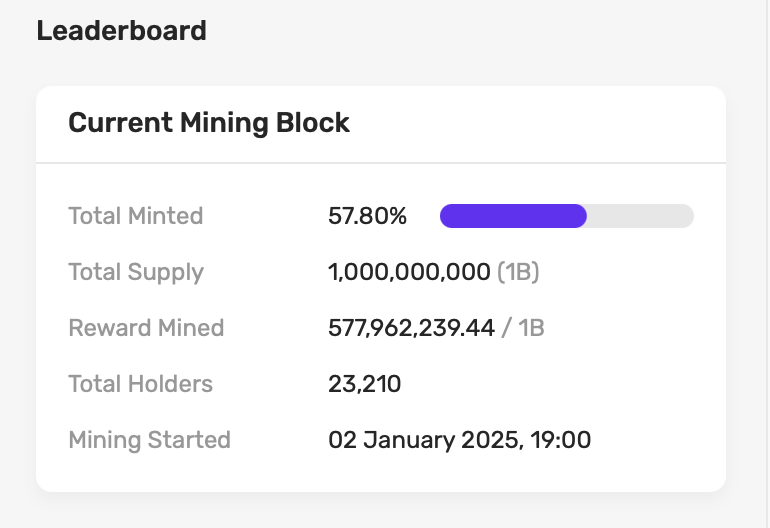Select the 577,962,239.44 reward amount
The width and height of the screenshot is (770, 528).
coord(411,328)
